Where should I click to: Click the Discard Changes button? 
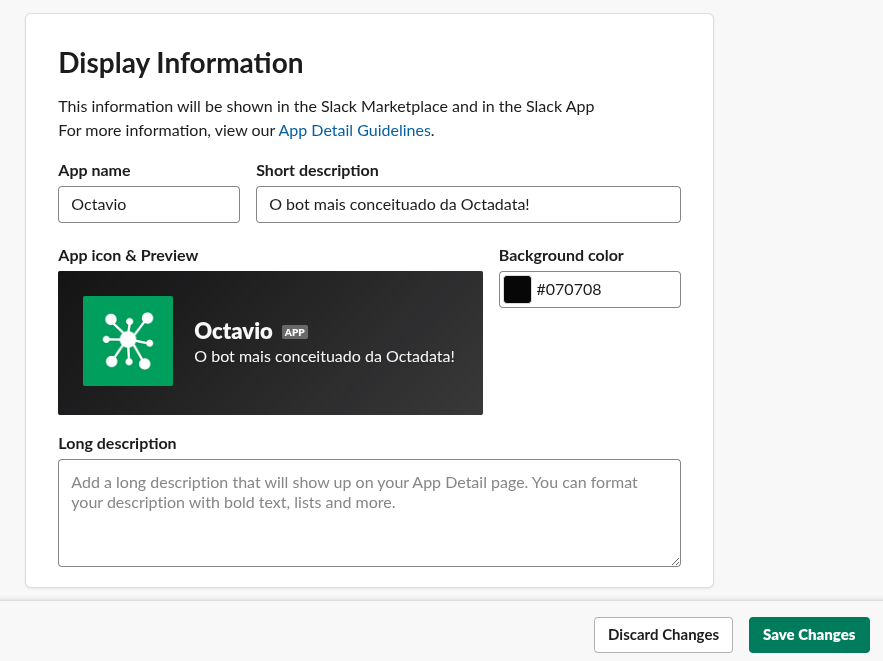coord(663,635)
